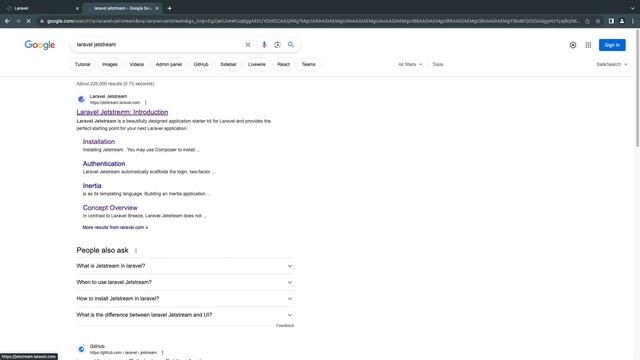This screenshot has width=640, height=360.
Task: Clear the search box with the X
Action: click(248, 44)
